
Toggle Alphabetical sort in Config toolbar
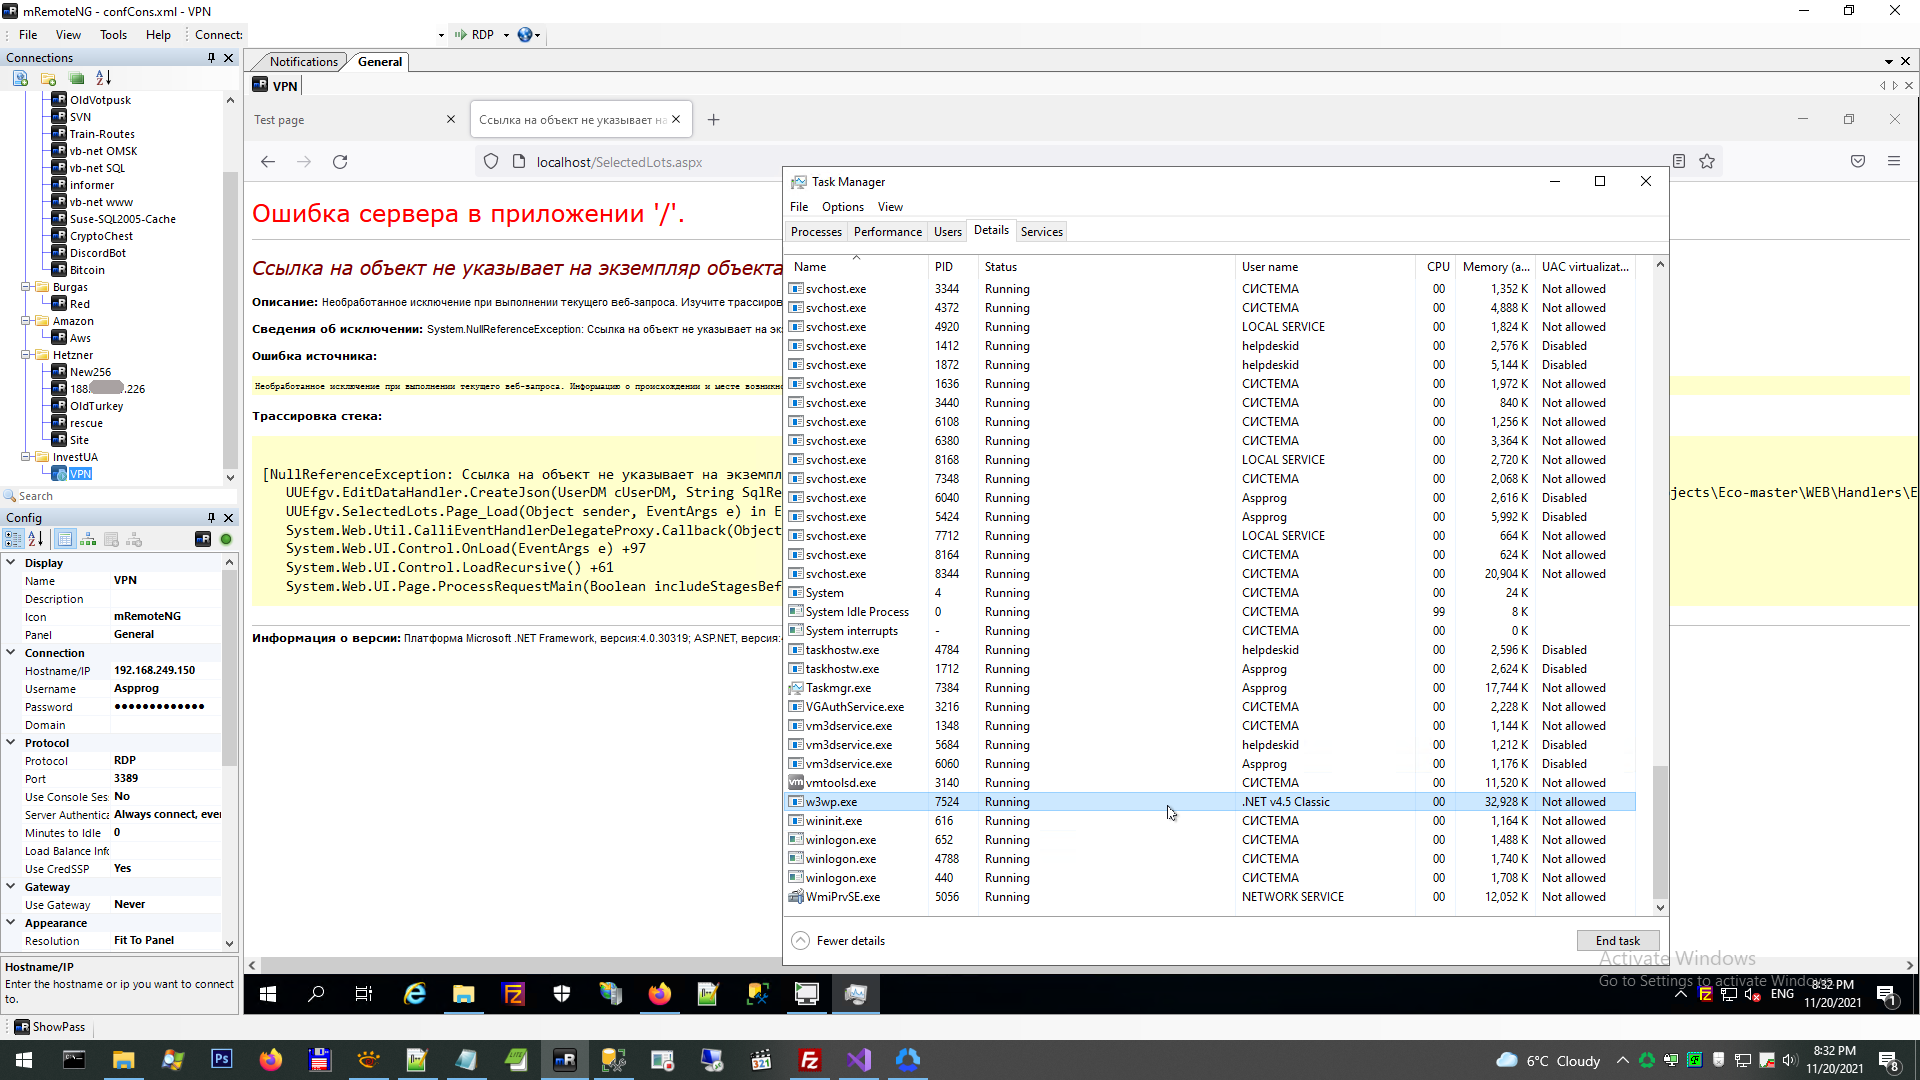[x=36, y=540]
